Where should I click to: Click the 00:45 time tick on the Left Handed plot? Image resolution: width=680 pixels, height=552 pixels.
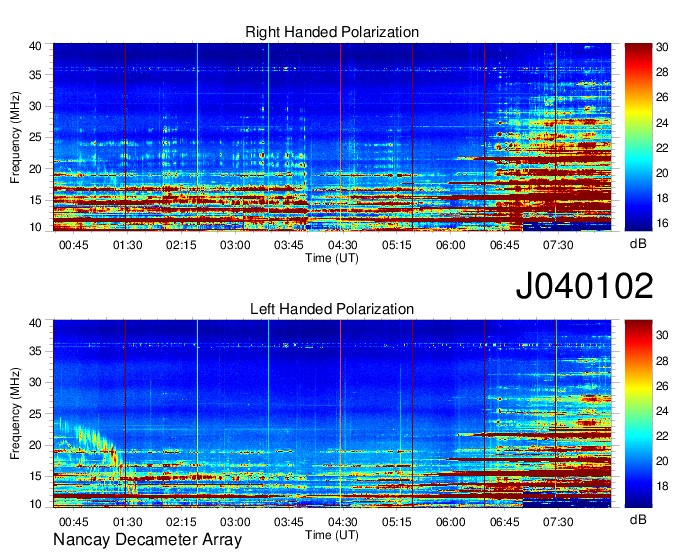pyautogui.click(x=73, y=522)
